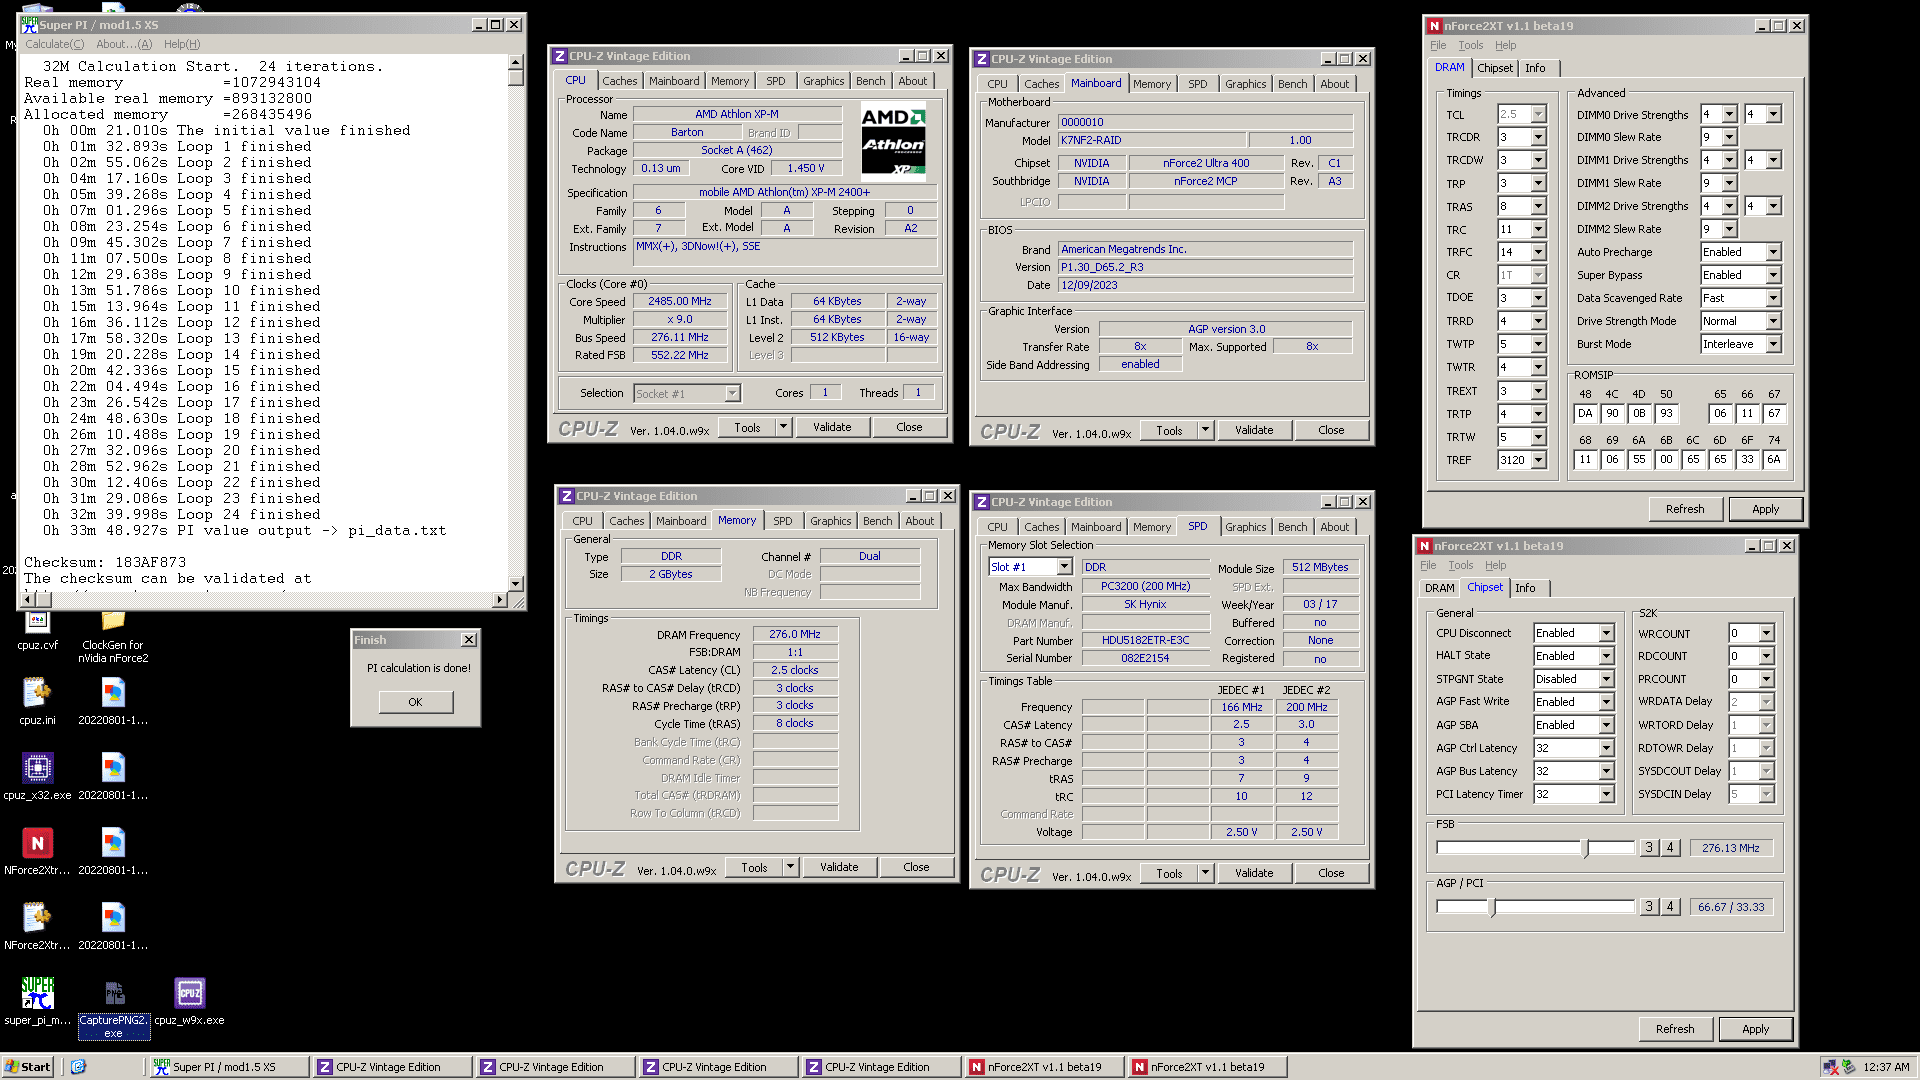This screenshot has width=1920, height=1080.
Task: Open File menu in nForce2XT DRAM window
Action: [x=1438, y=45]
